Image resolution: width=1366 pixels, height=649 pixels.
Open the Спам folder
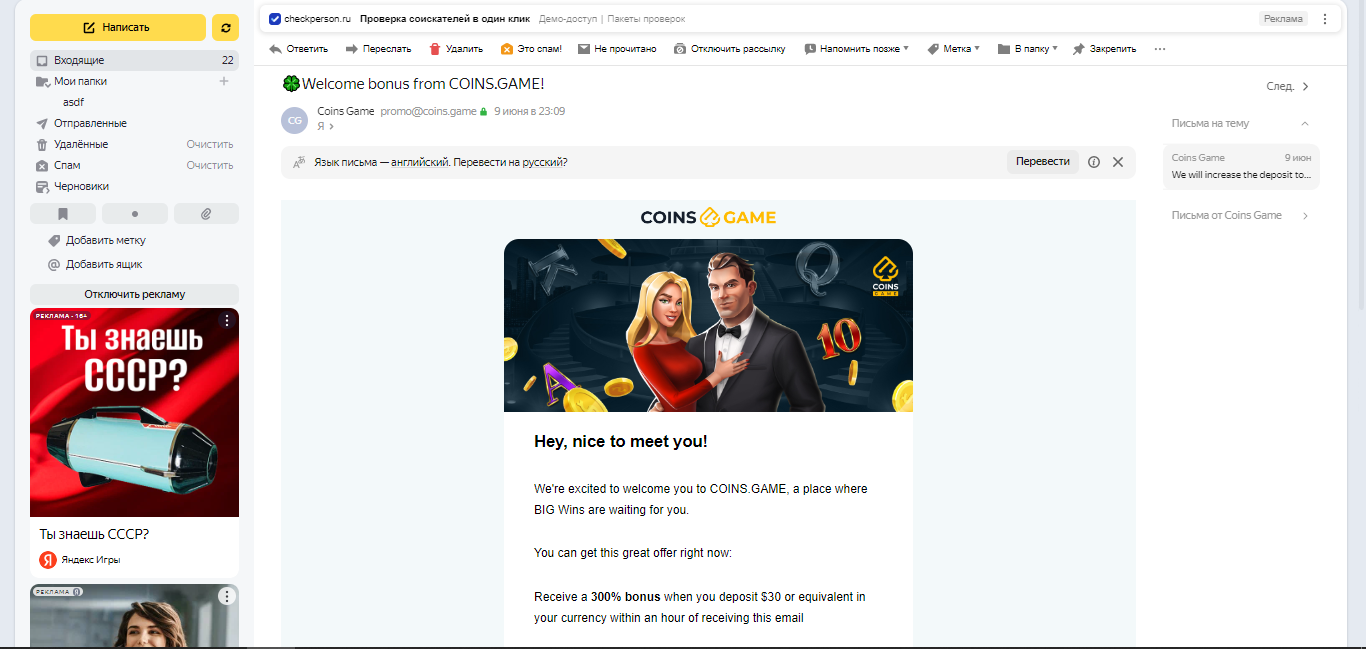click(x=67, y=165)
